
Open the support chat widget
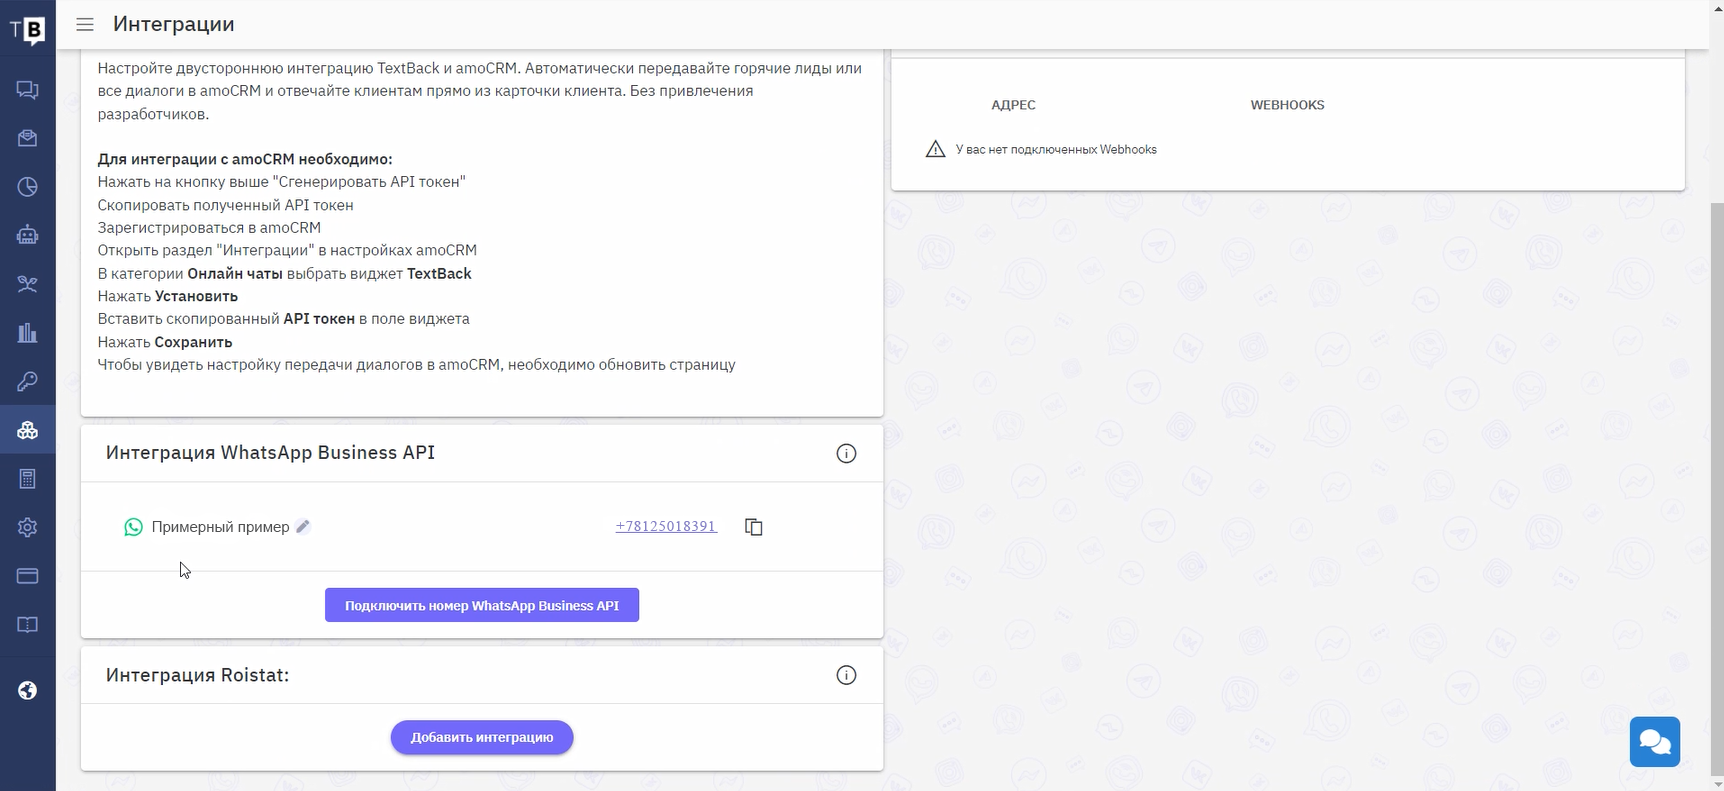1654,742
